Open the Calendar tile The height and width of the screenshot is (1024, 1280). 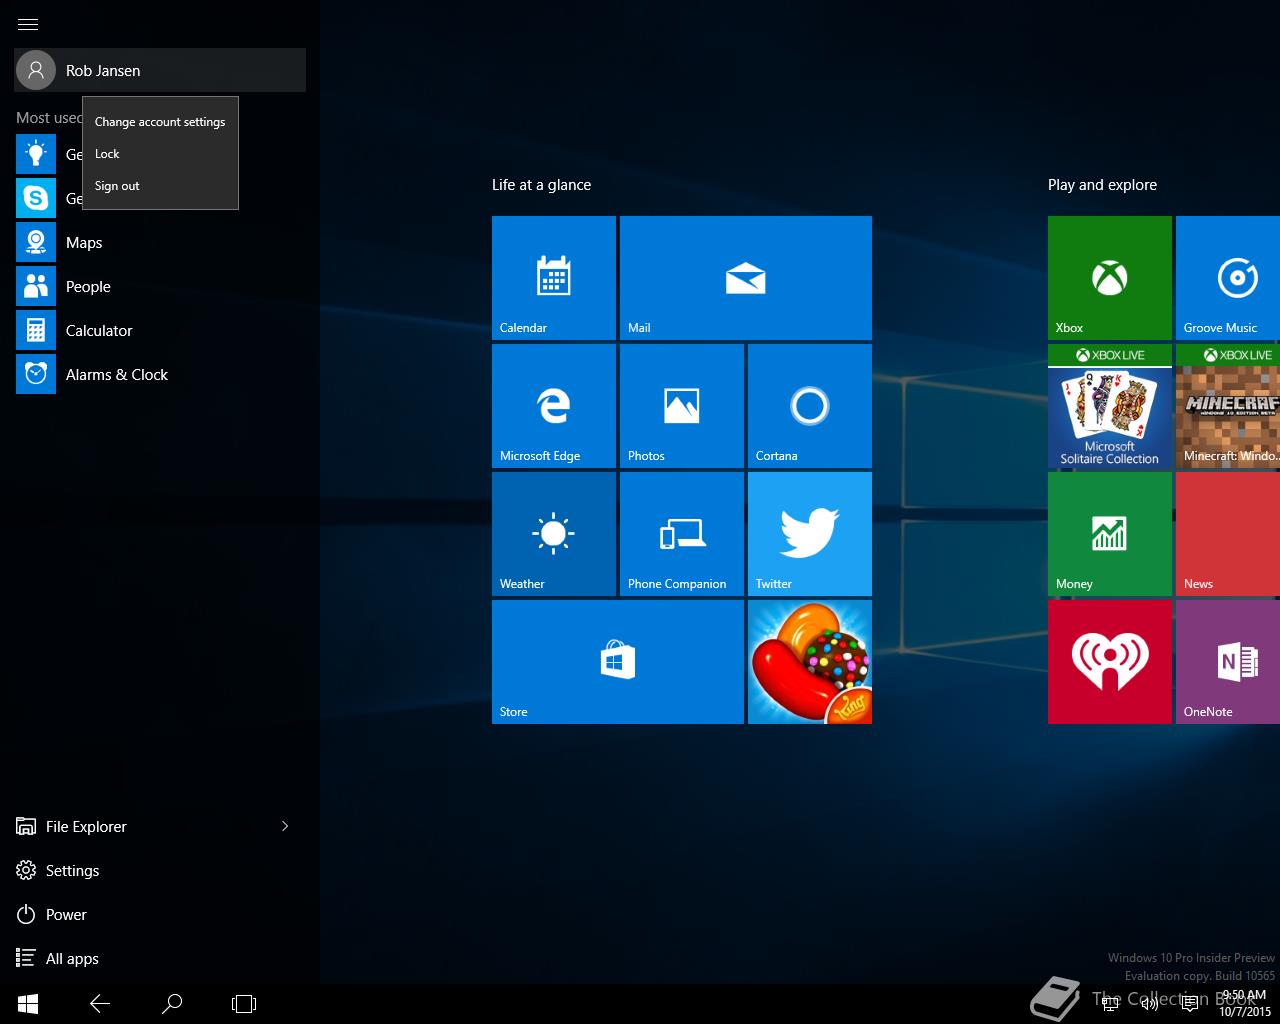click(x=554, y=278)
